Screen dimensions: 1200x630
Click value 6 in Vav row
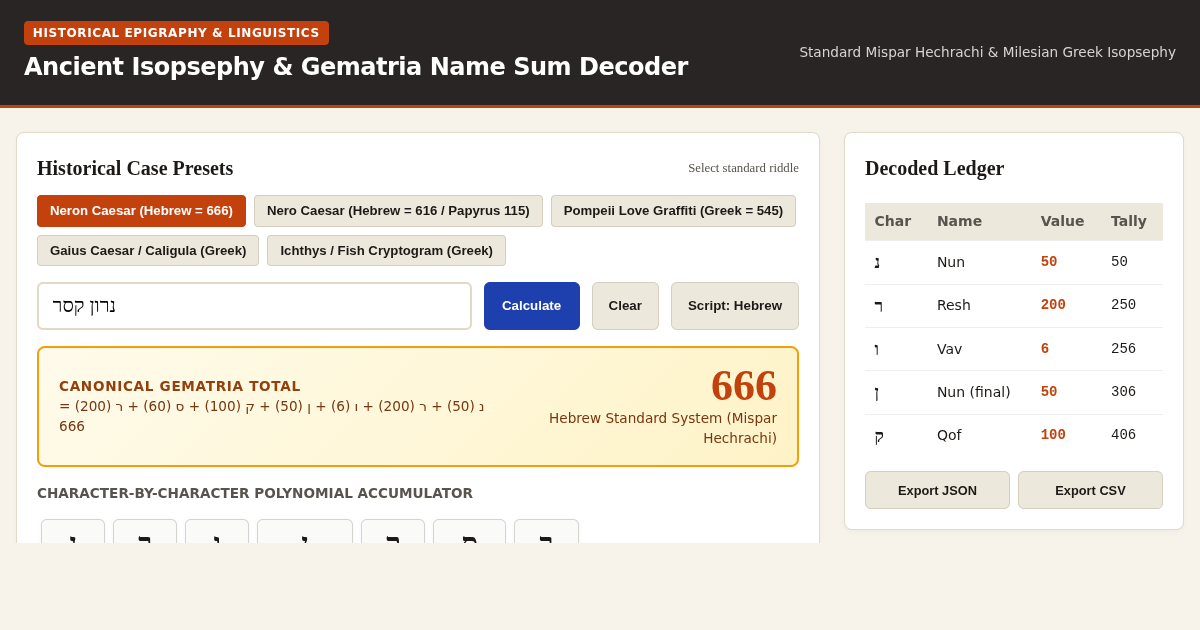click(x=1045, y=349)
